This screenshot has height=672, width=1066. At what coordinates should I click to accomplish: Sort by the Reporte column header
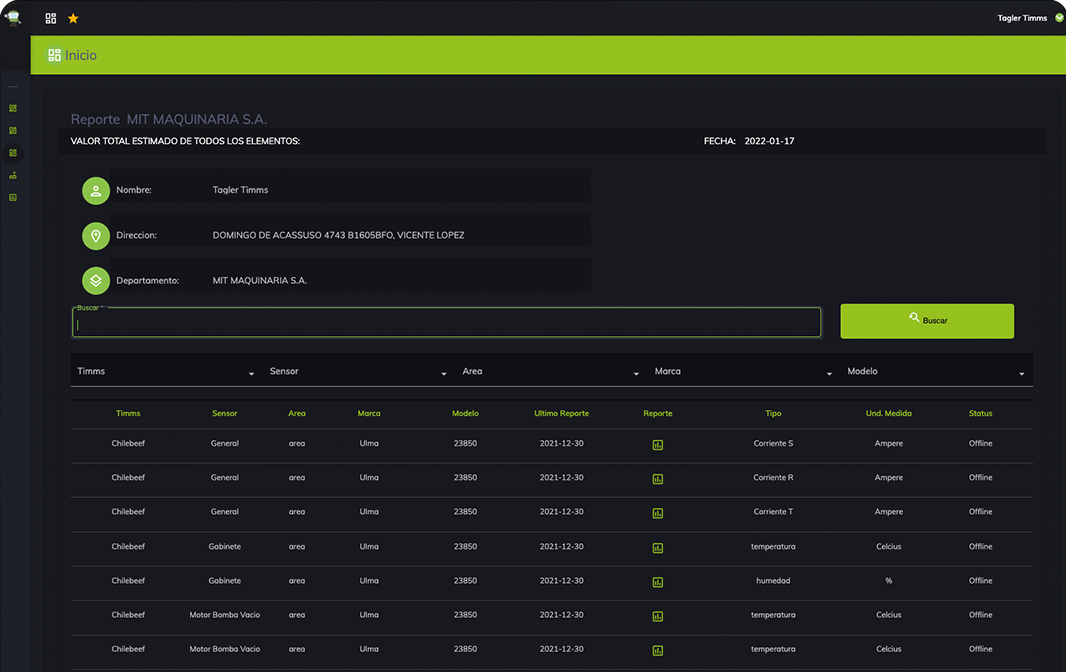click(x=657, y=414)
